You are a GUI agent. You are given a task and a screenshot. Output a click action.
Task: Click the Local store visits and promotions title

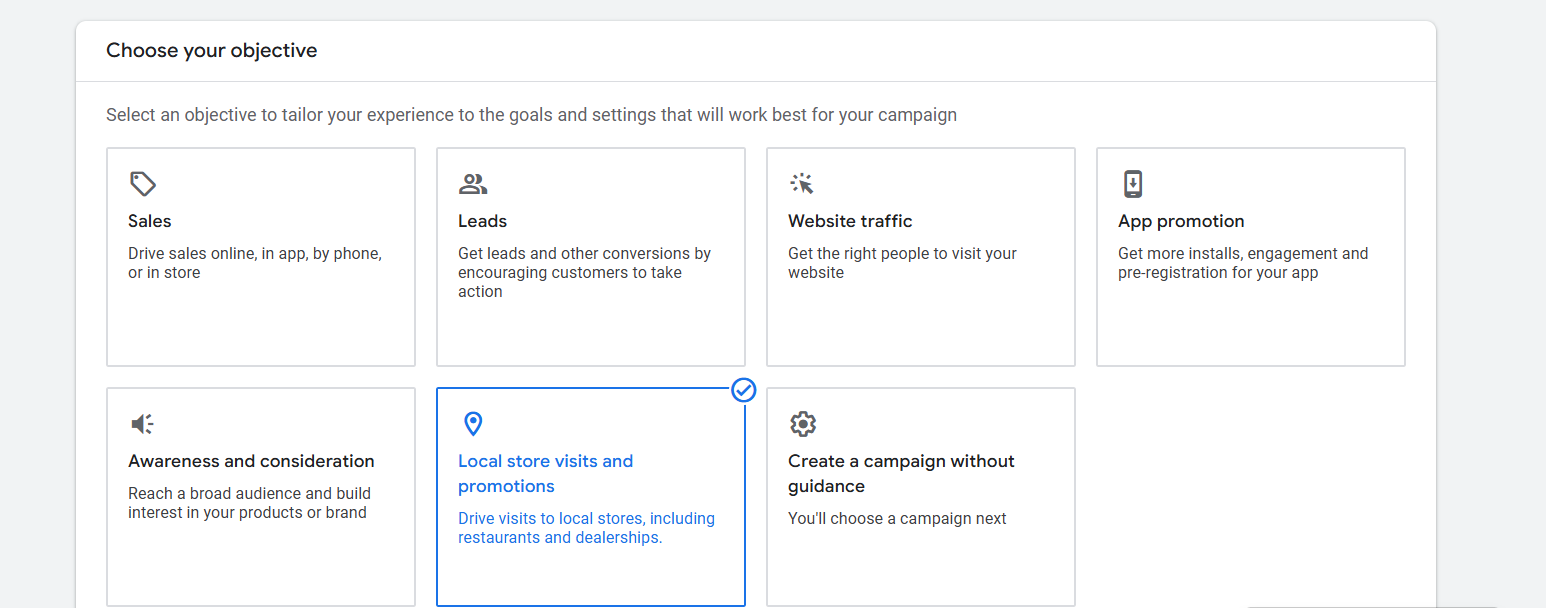(545, 473)
